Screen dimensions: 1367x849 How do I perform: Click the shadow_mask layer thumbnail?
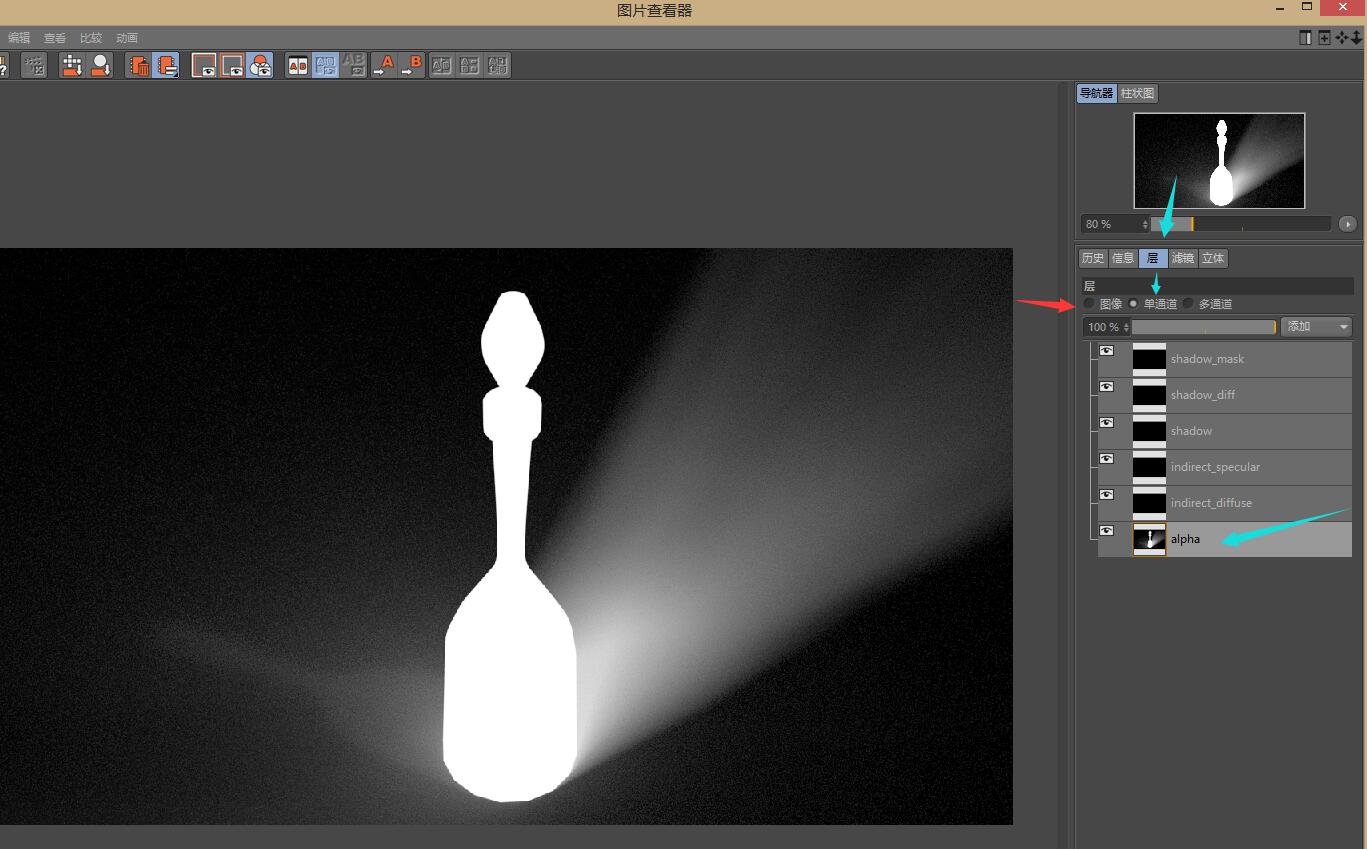[x=1149, y=359]
